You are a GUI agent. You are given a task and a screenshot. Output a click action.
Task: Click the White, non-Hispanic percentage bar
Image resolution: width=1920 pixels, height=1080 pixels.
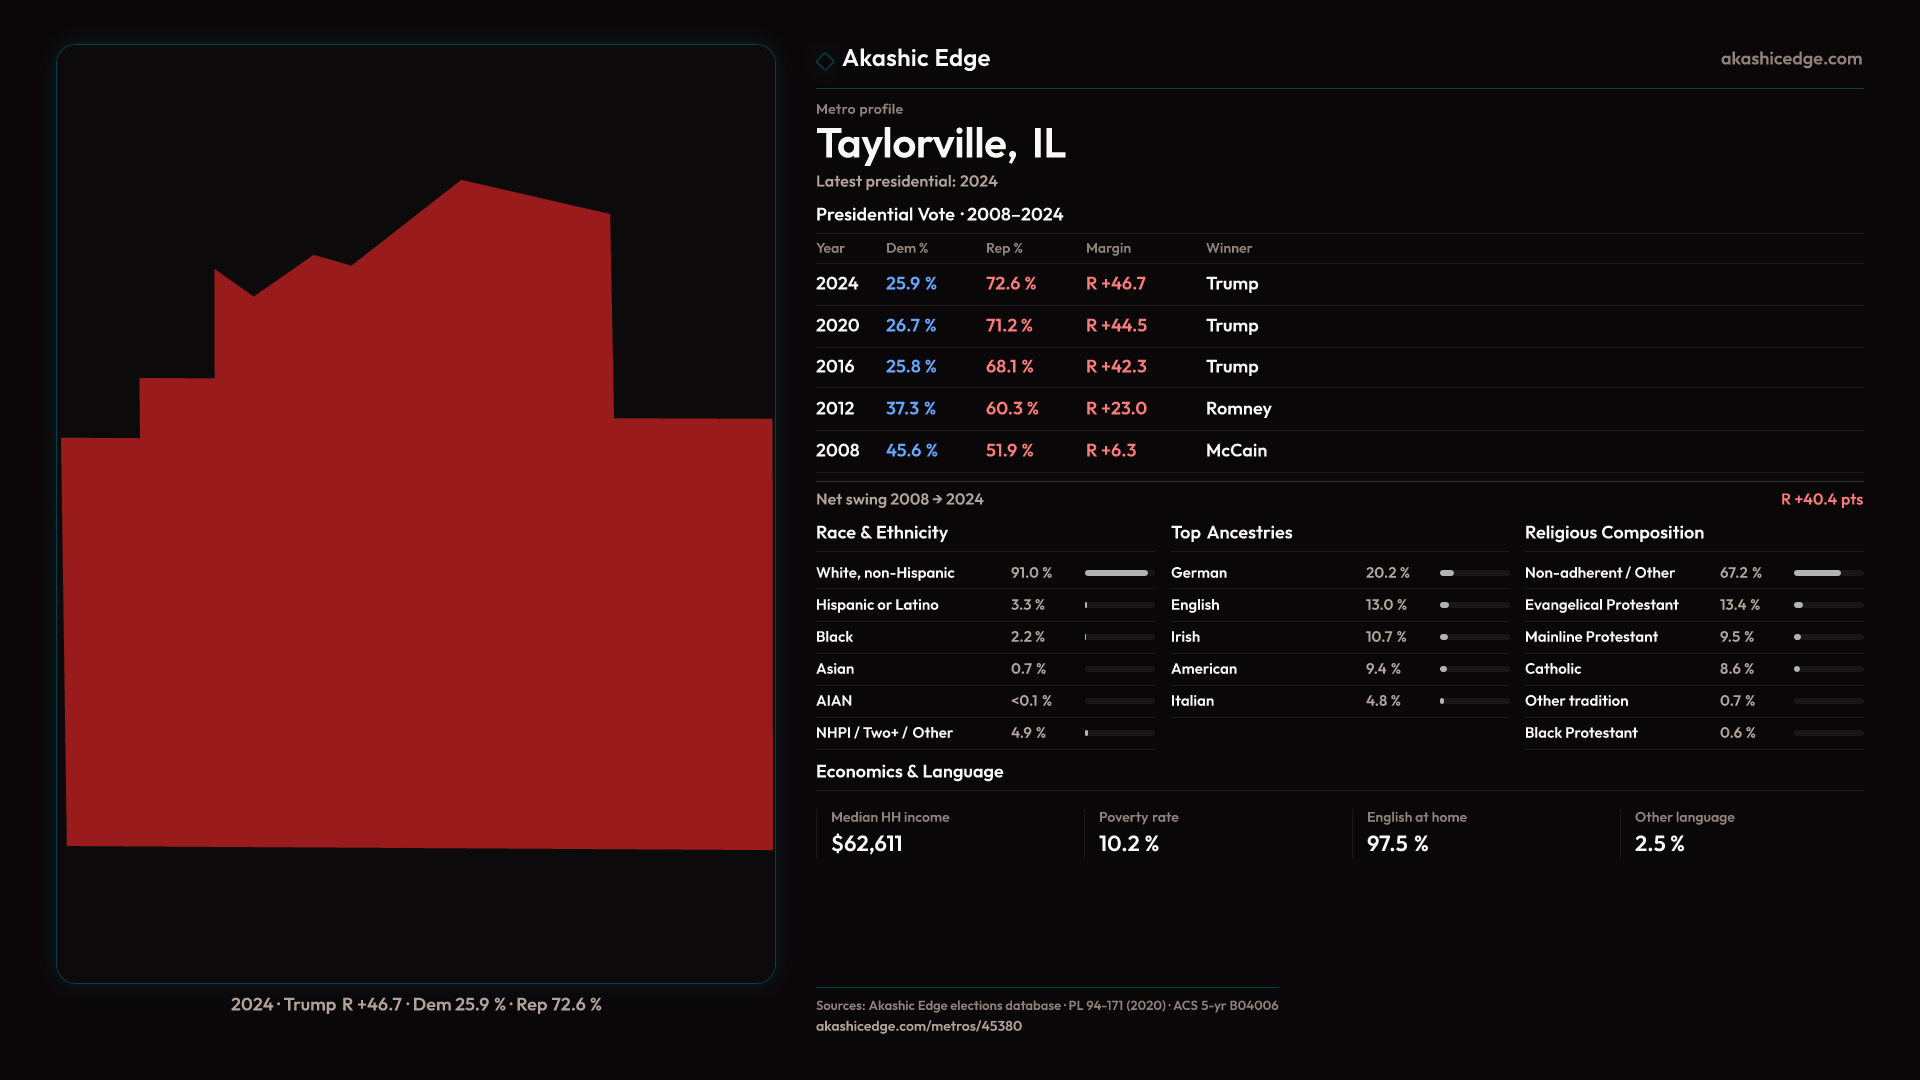1118,573
